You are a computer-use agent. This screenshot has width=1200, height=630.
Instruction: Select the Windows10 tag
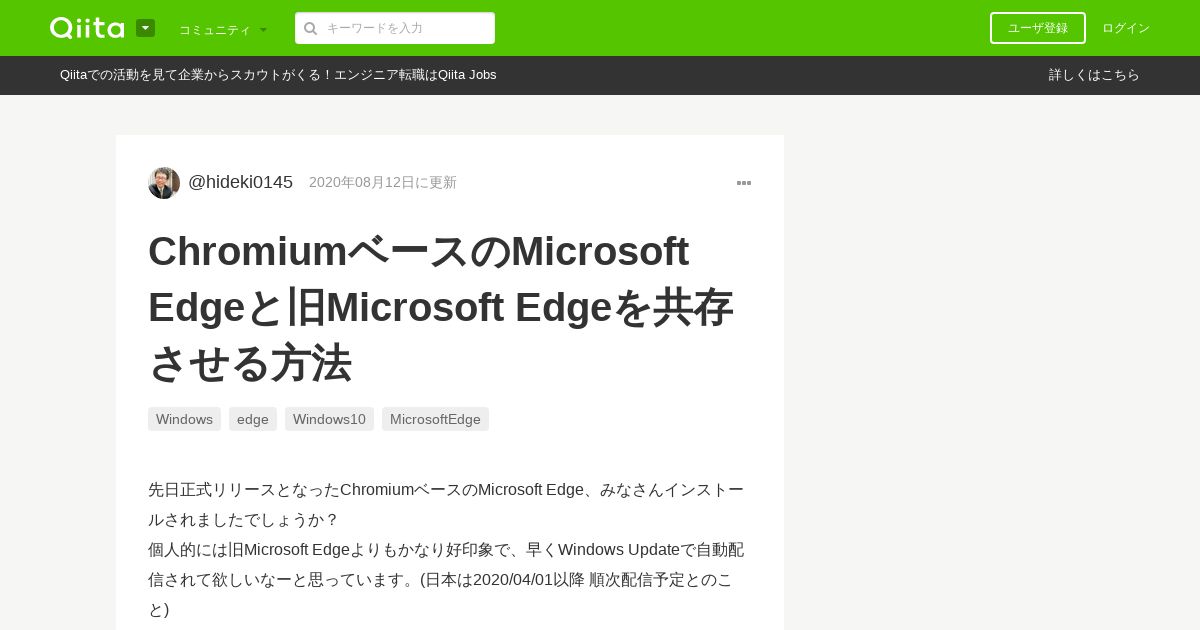point(329,419)
